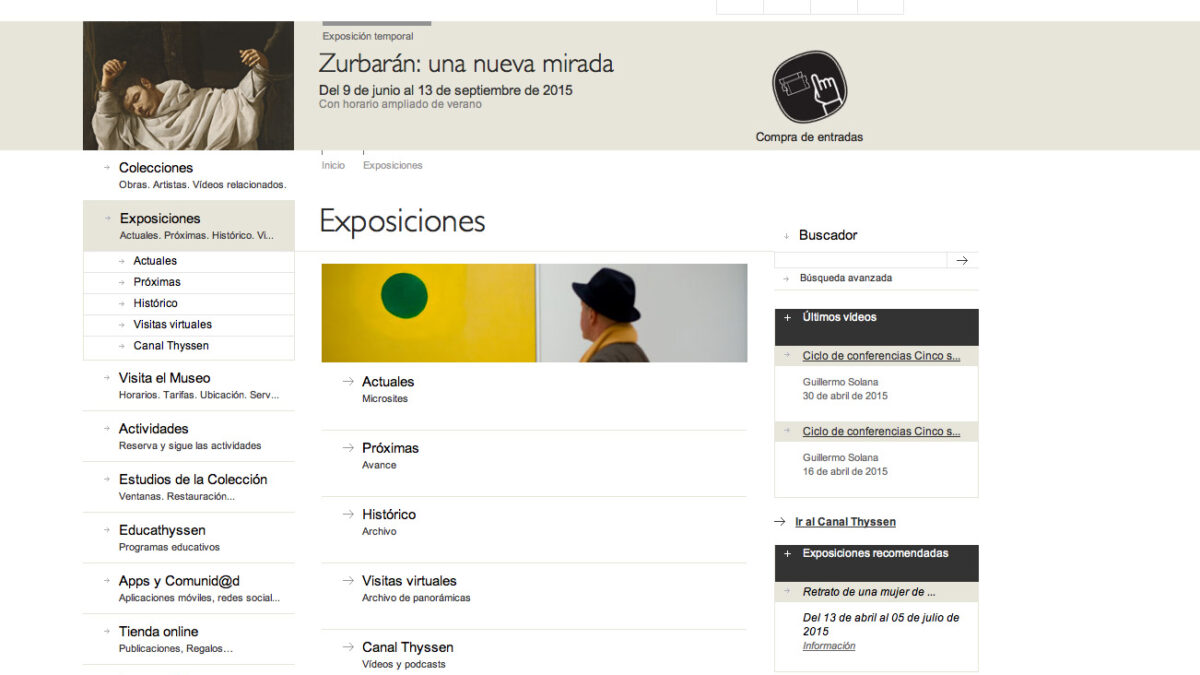Screen dimensions: 1200x675
Task: Open Retrato de una mujer de... exhibition
Action: point(869,592)
